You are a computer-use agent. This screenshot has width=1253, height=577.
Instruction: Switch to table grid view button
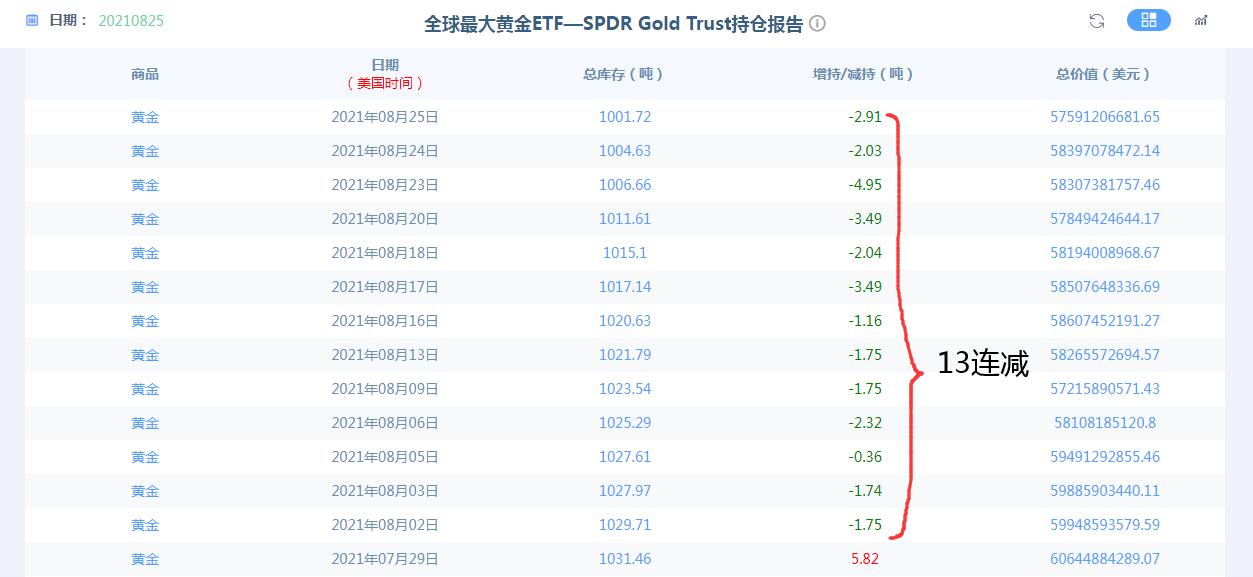[x=1148, y=20]
